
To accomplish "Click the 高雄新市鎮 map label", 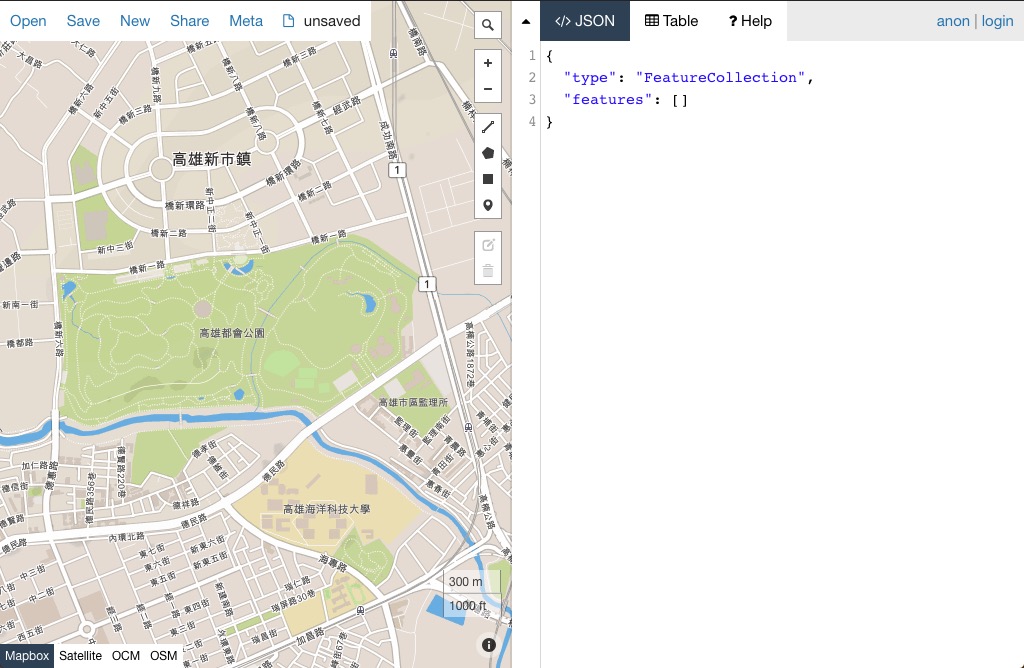I will pyautogui.click(x=212, y=159).
